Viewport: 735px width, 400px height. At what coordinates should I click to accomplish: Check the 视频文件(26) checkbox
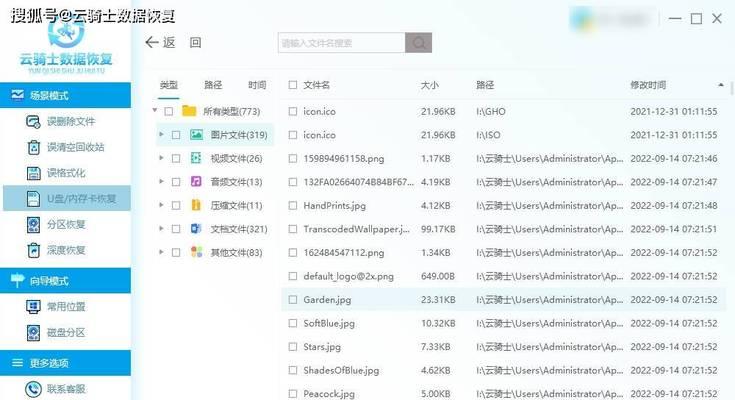(176, 158)
